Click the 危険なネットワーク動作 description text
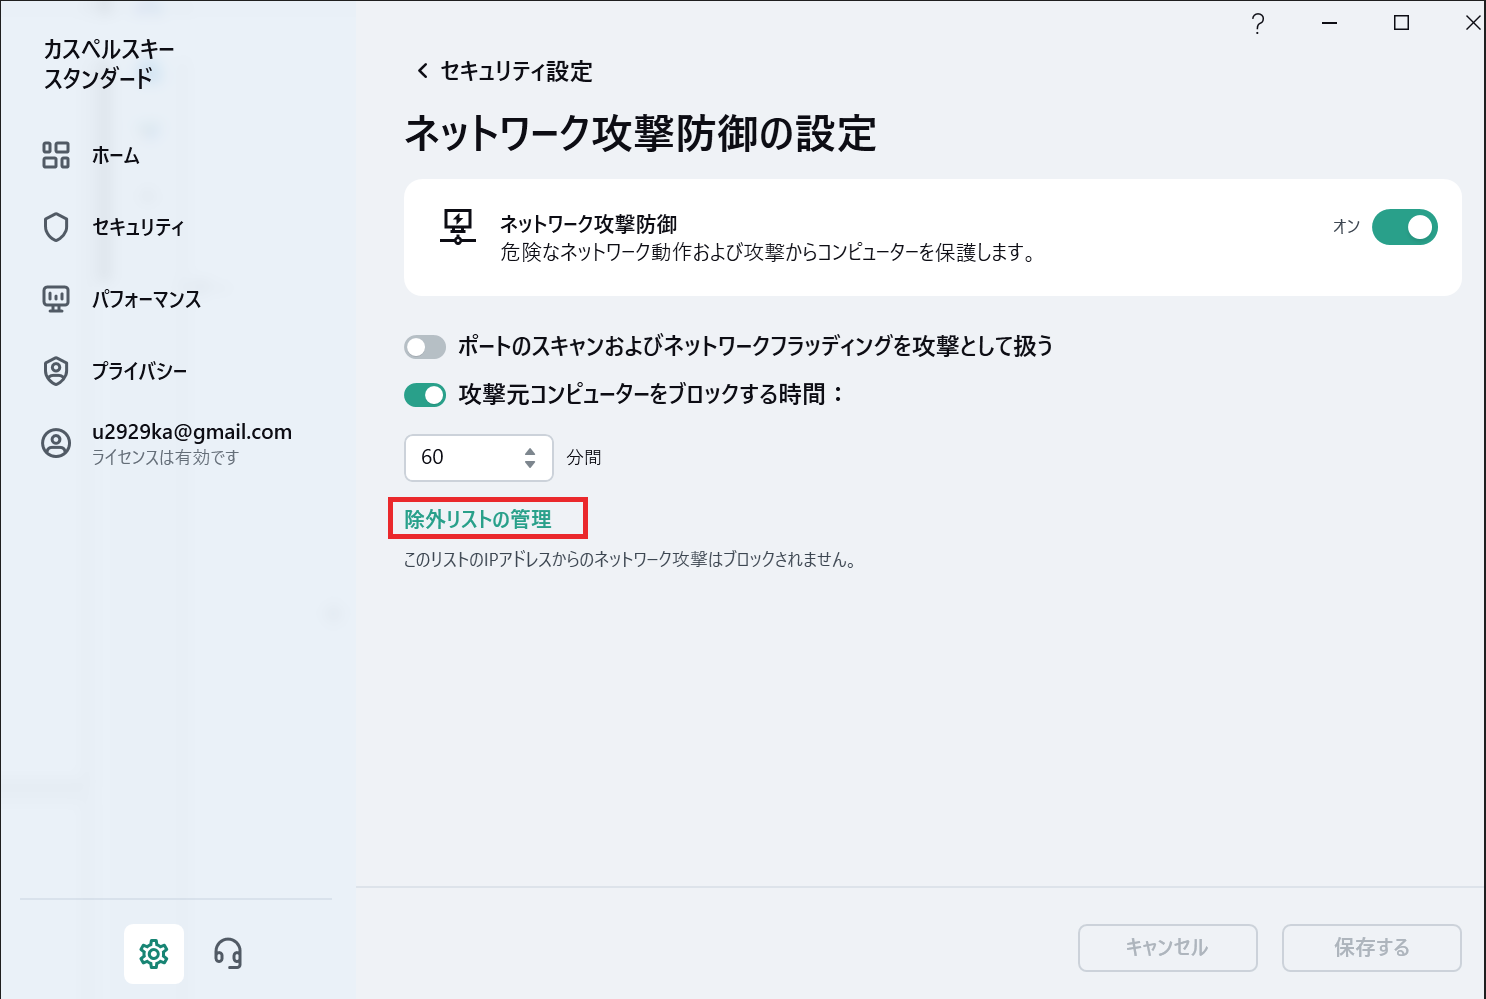Image resolution: width=1486 pixels, height=999 pixels. point(768,253)
